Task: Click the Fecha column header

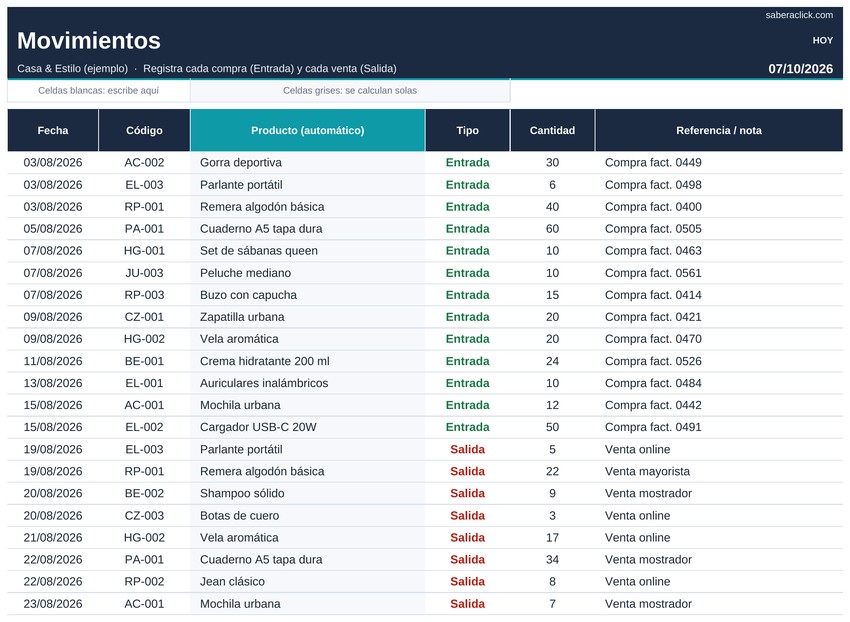Action: (x=53, y=130)
